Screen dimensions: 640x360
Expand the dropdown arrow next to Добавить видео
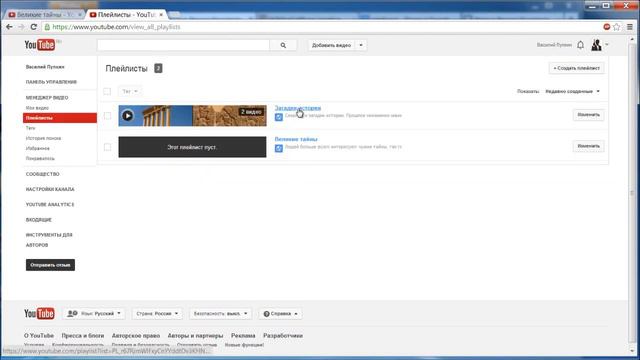(x=361, y=45)
